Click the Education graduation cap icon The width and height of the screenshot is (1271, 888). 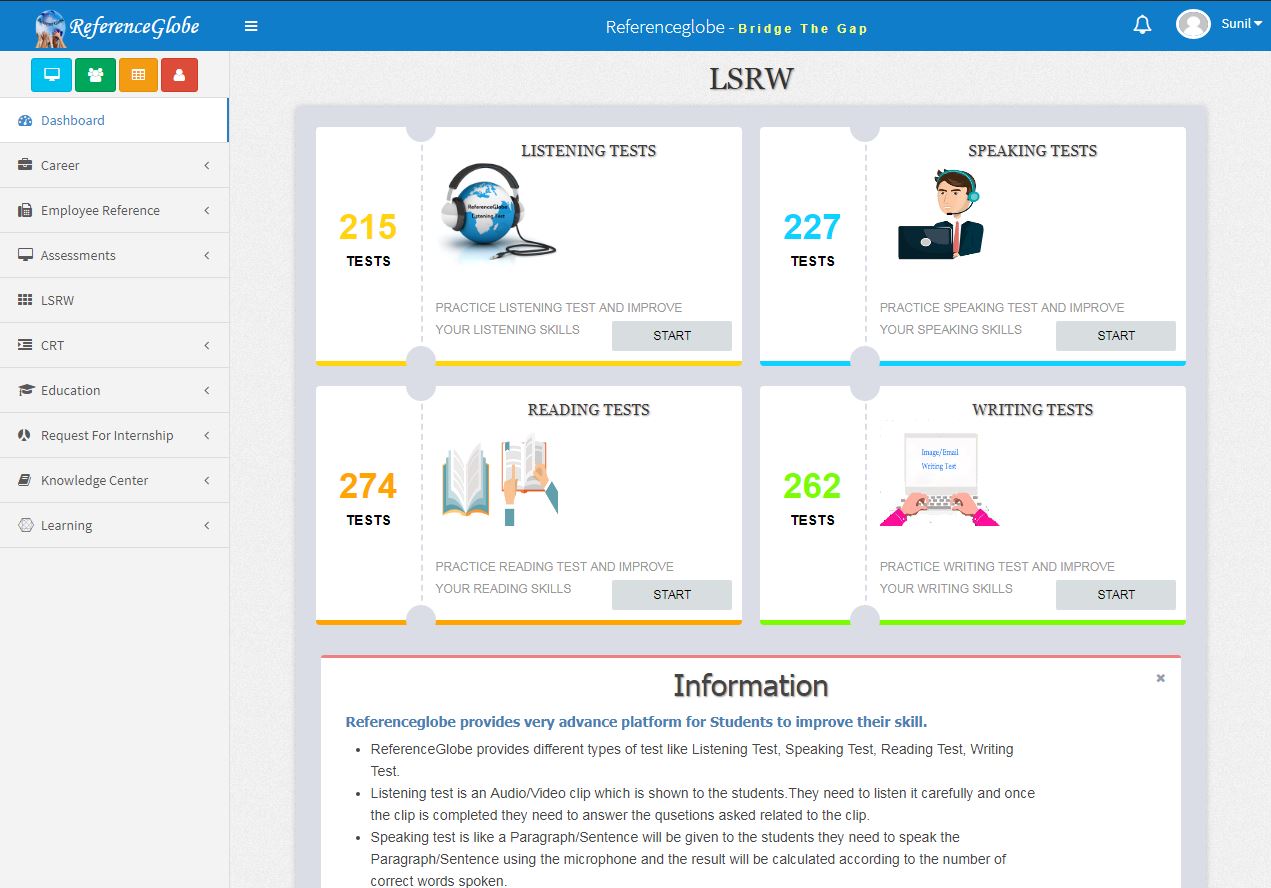point(26,390)
